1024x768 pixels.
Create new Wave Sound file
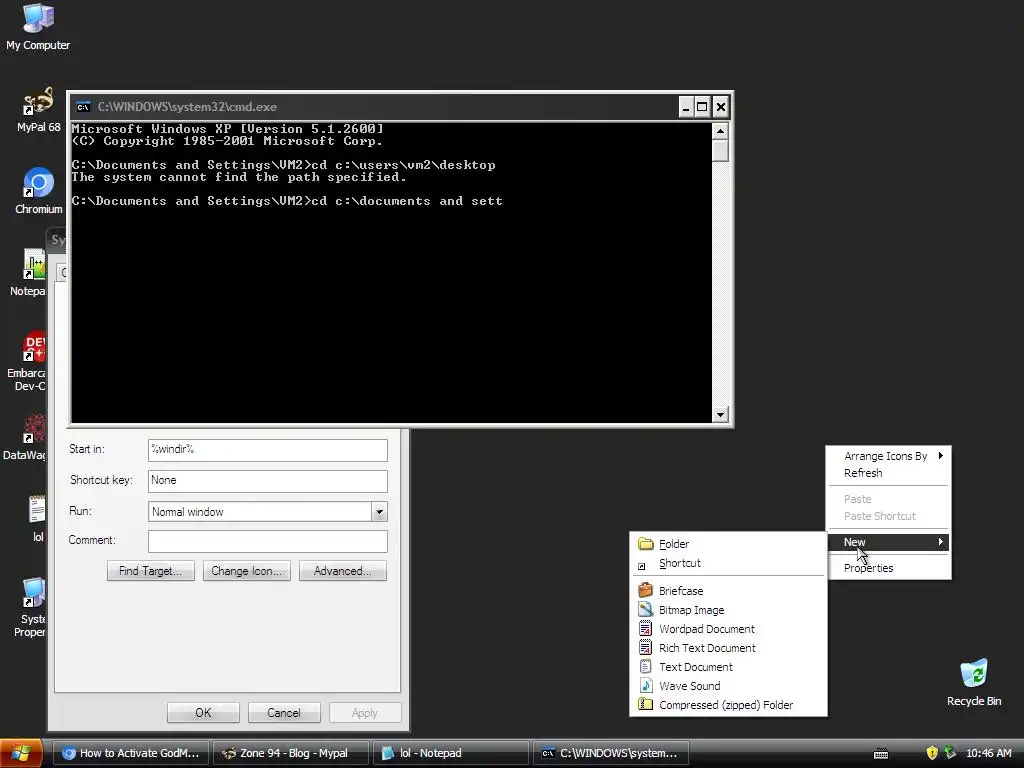click(728, 686)
